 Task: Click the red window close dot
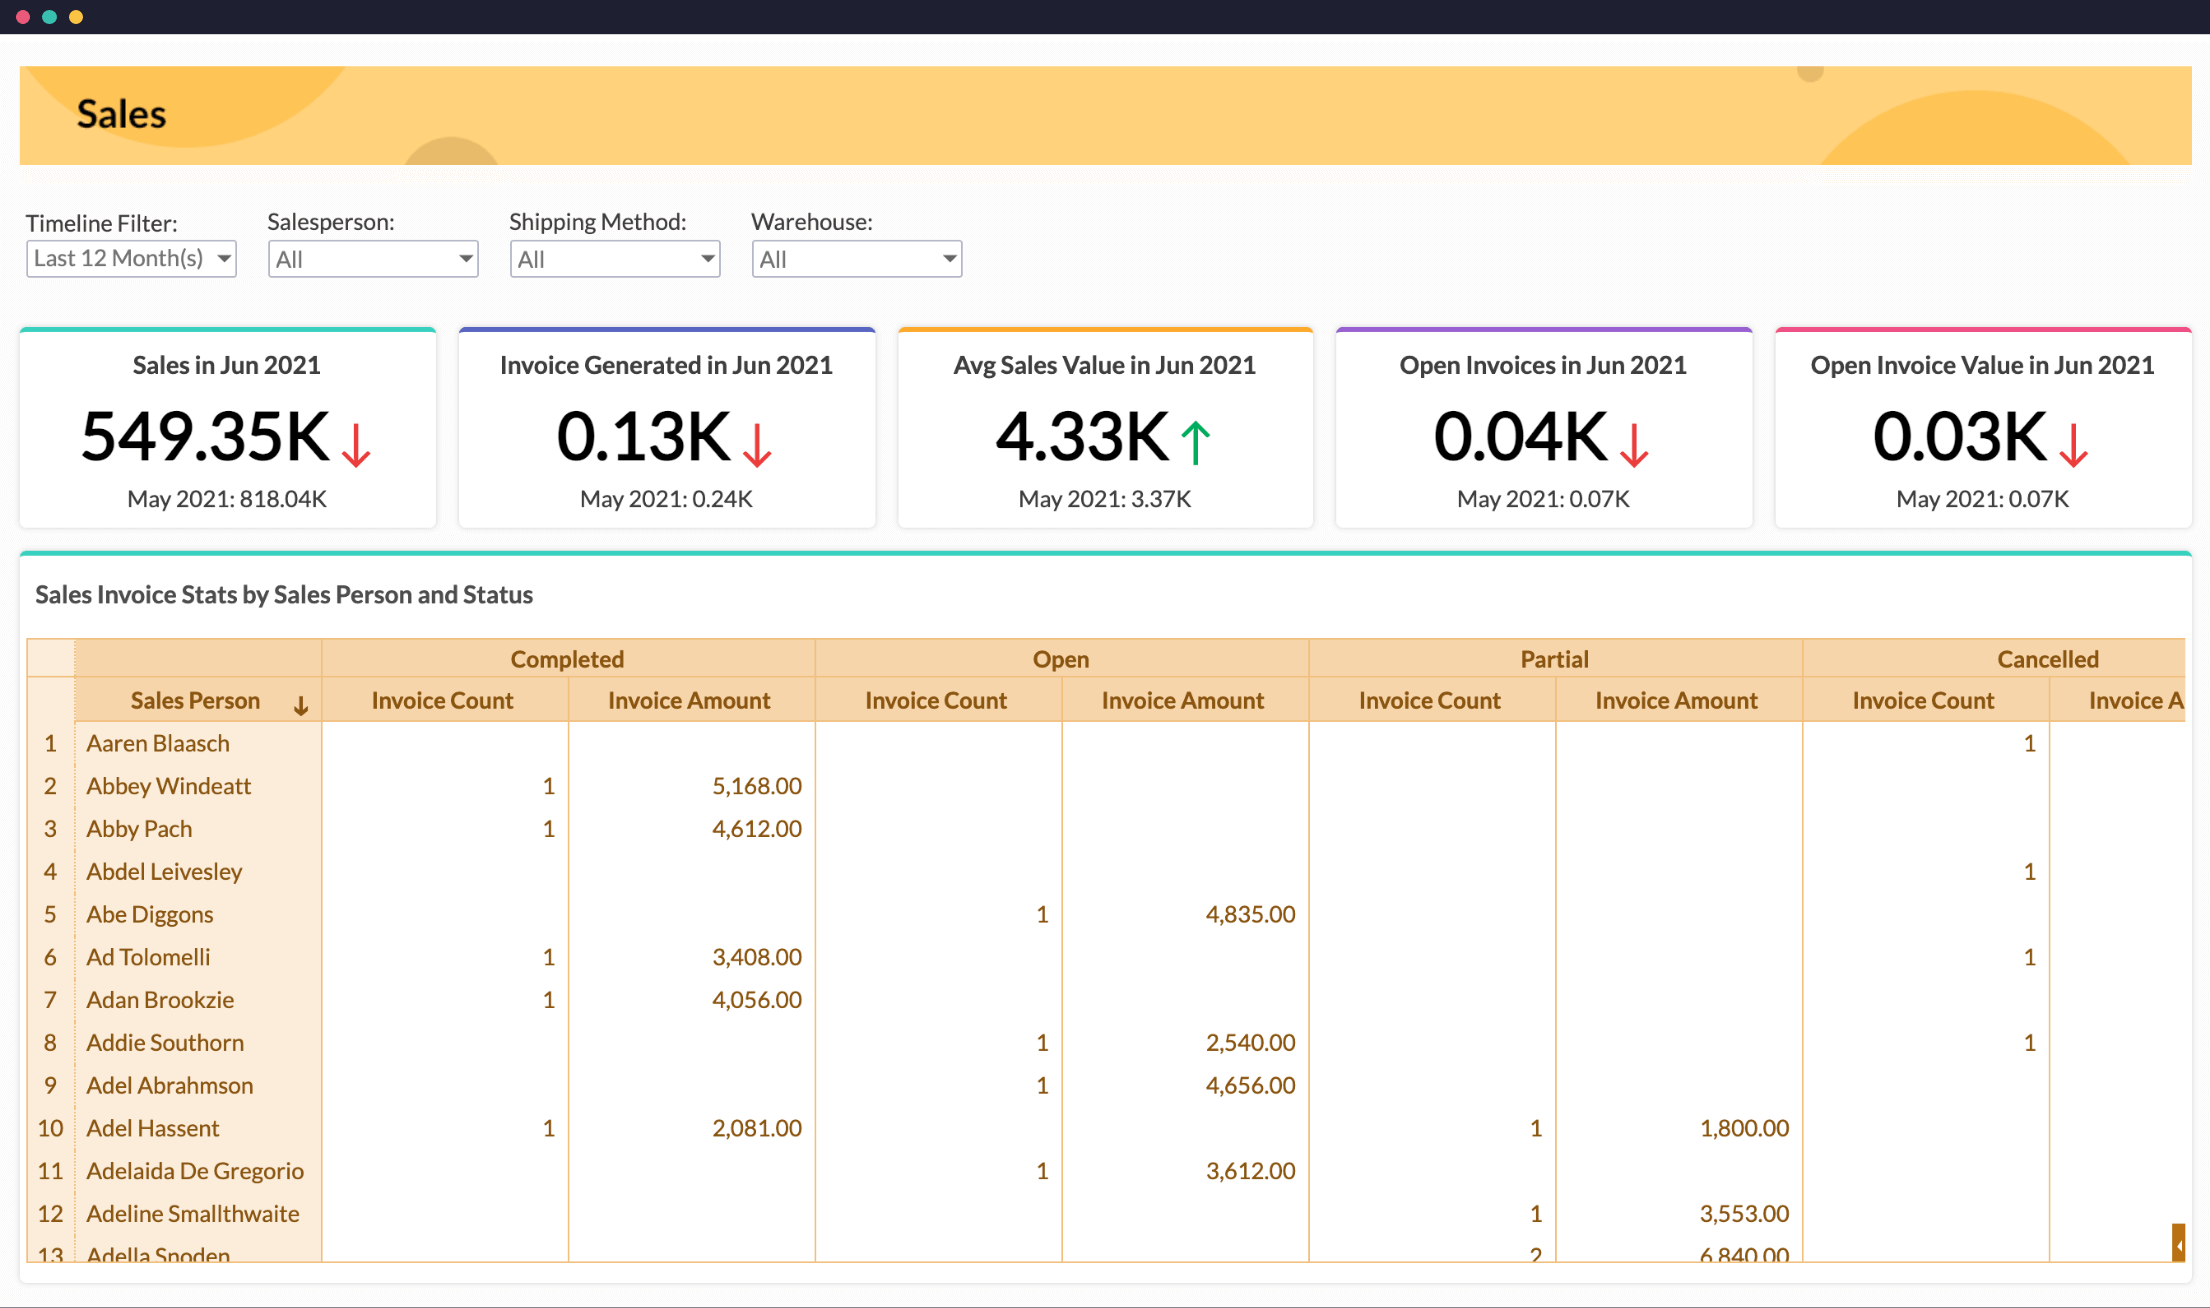[23, 17]
